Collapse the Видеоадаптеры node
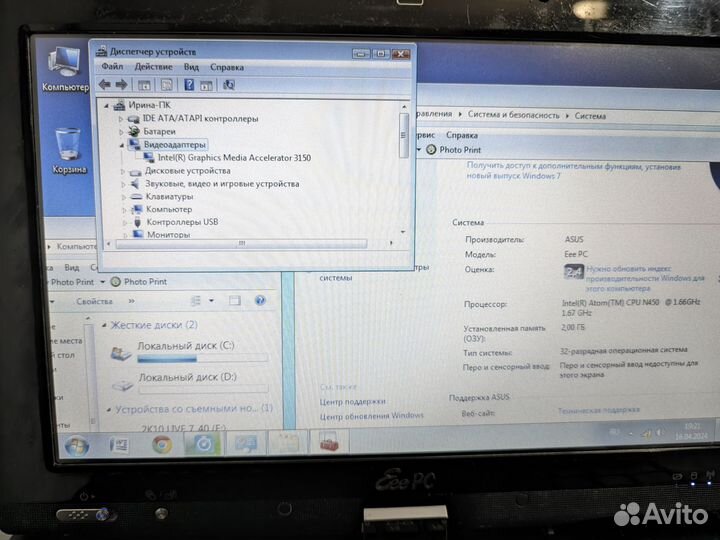 coord(122,145)
